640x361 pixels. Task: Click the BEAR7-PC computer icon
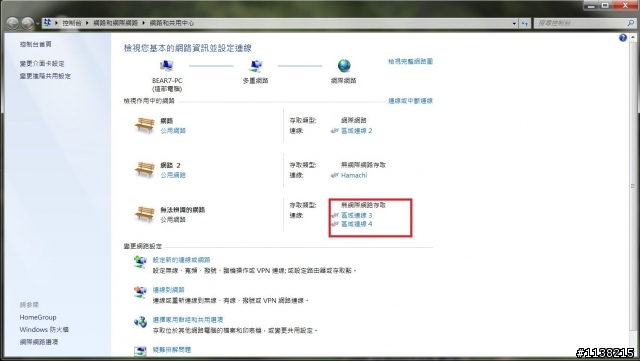[x=167, y=66]
